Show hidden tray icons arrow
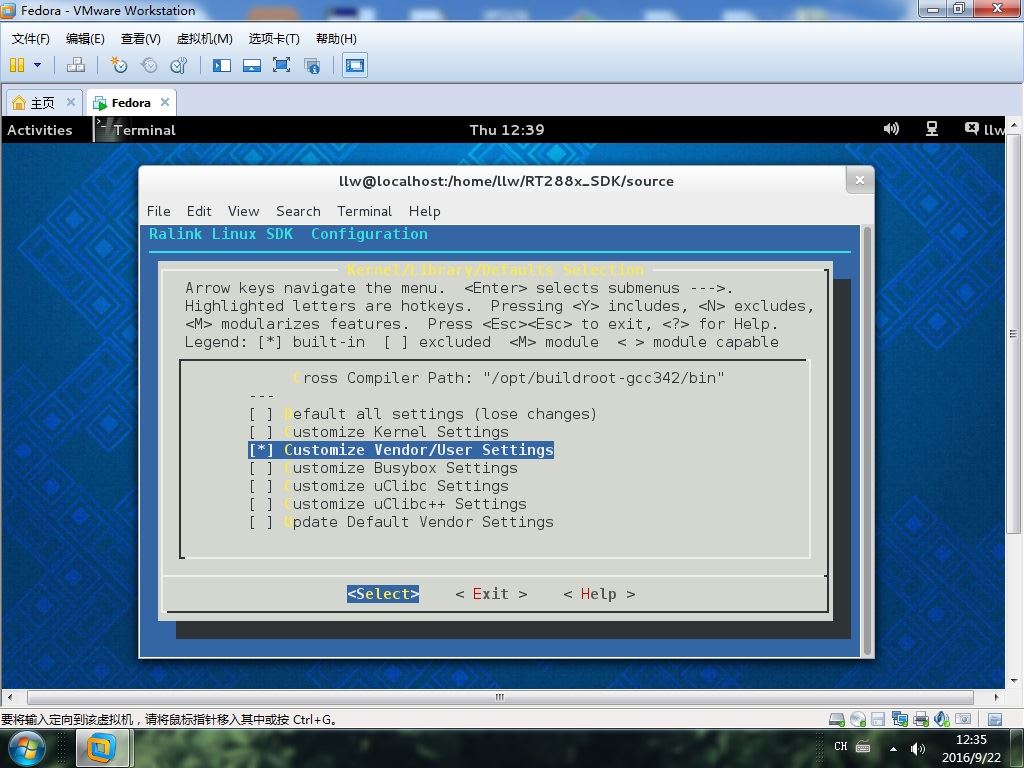1024x768 pixels. click(x=893, y=748)
